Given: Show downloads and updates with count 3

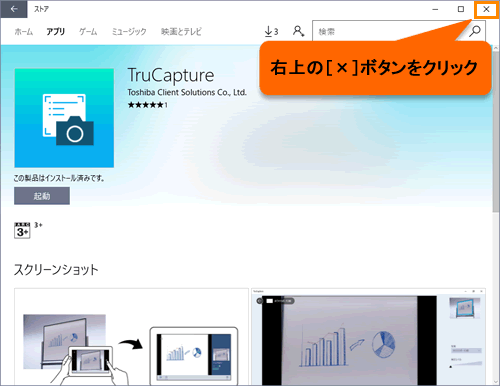Looking at the screenshot, I should click(271, 32).
